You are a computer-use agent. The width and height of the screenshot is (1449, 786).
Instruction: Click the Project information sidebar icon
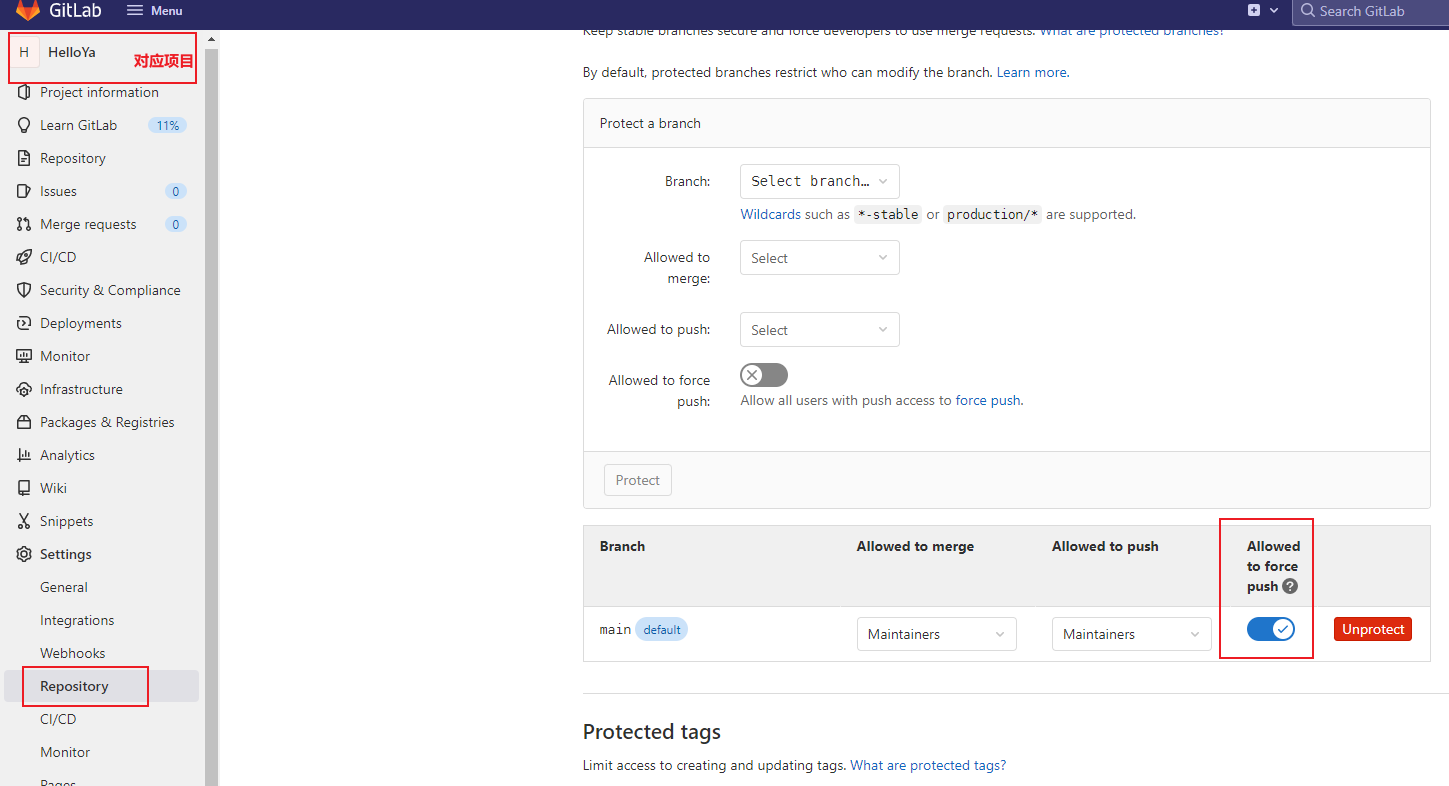click(24, 92)
